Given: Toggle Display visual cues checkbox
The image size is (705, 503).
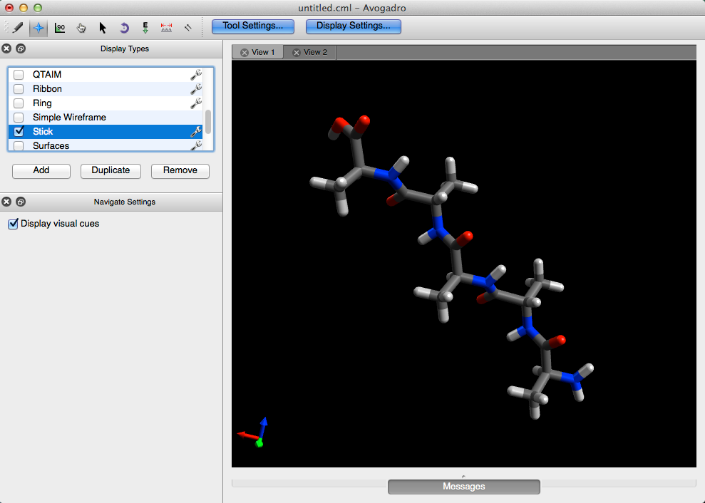Looking at the screenshot, I should (13, 223).
